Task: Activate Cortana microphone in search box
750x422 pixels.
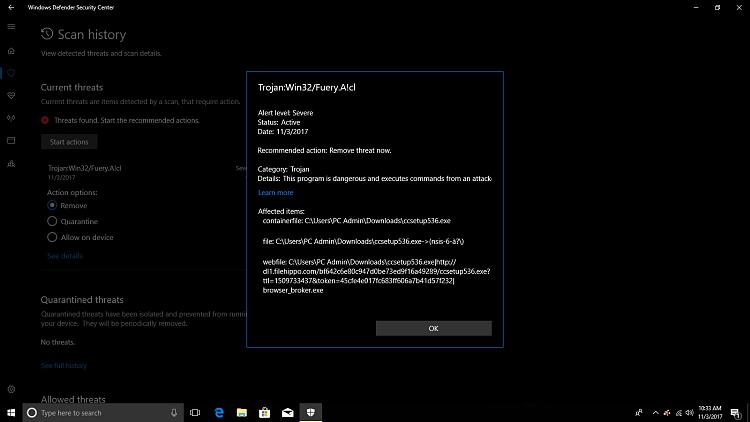Action: [x=174, y=412]
